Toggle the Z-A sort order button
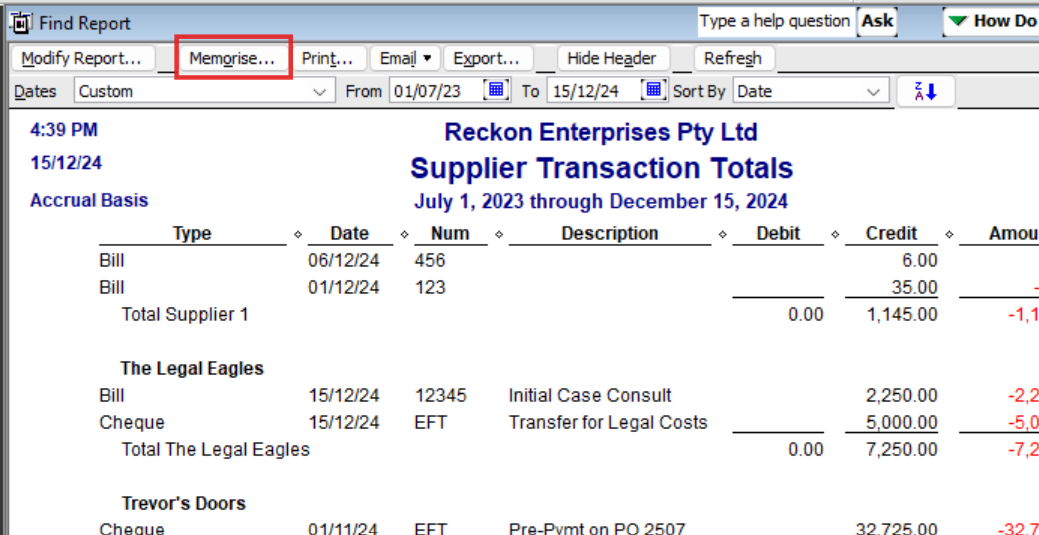This screenshot has height=535, width=1039. [926, 91]
